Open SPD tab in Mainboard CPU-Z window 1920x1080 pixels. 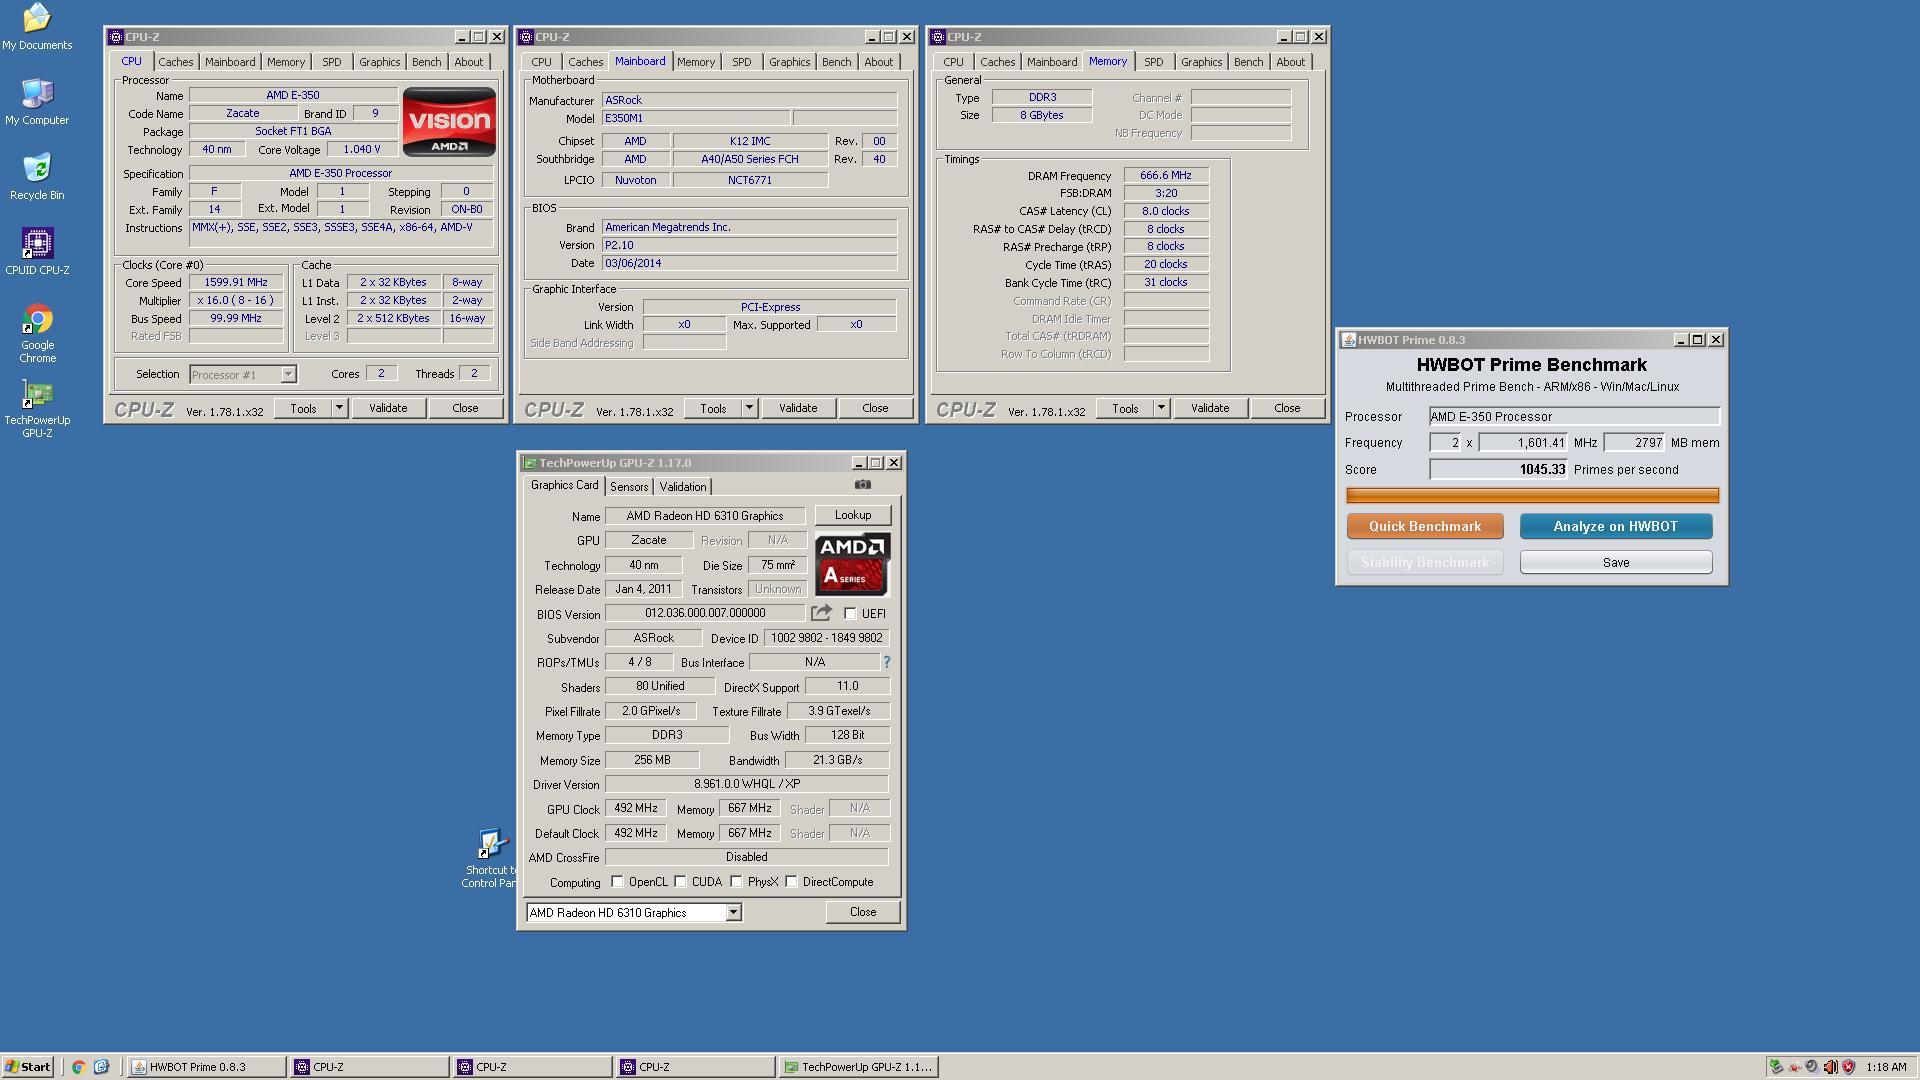pyautogui.click(x=741, y=62)
